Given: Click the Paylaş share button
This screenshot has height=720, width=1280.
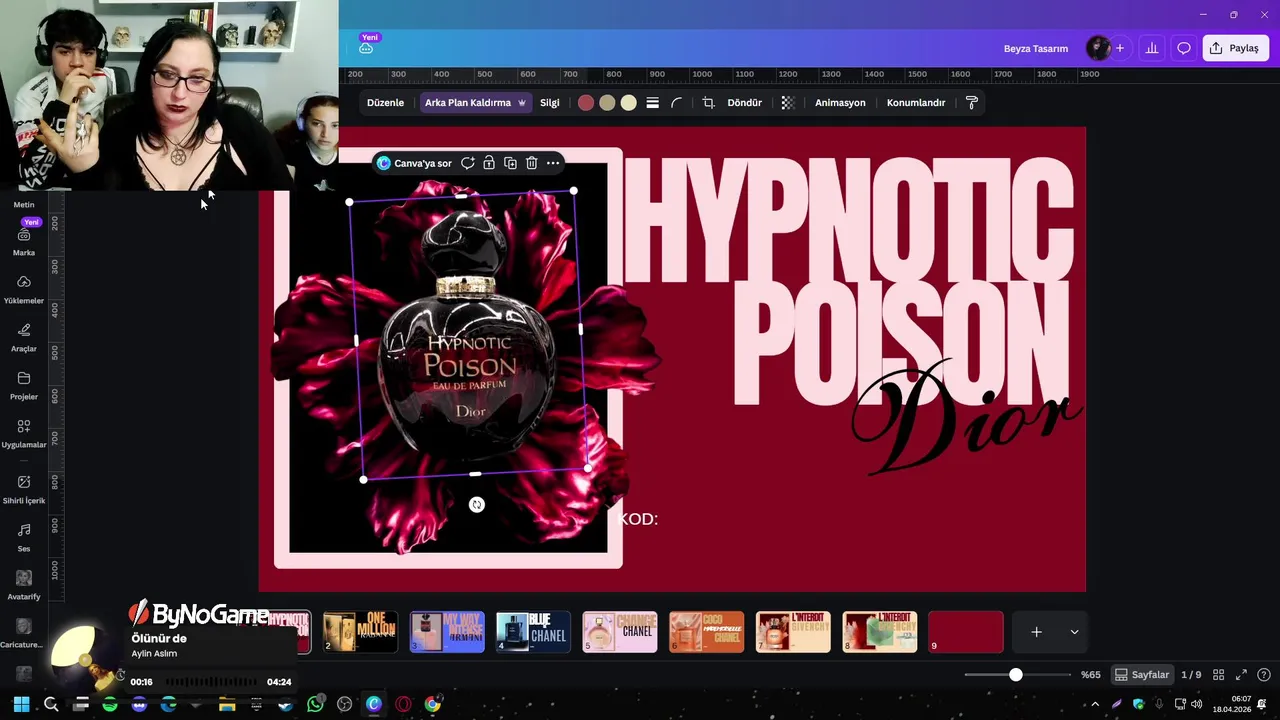Looking at the screenshot, I should click(1236, 48).
